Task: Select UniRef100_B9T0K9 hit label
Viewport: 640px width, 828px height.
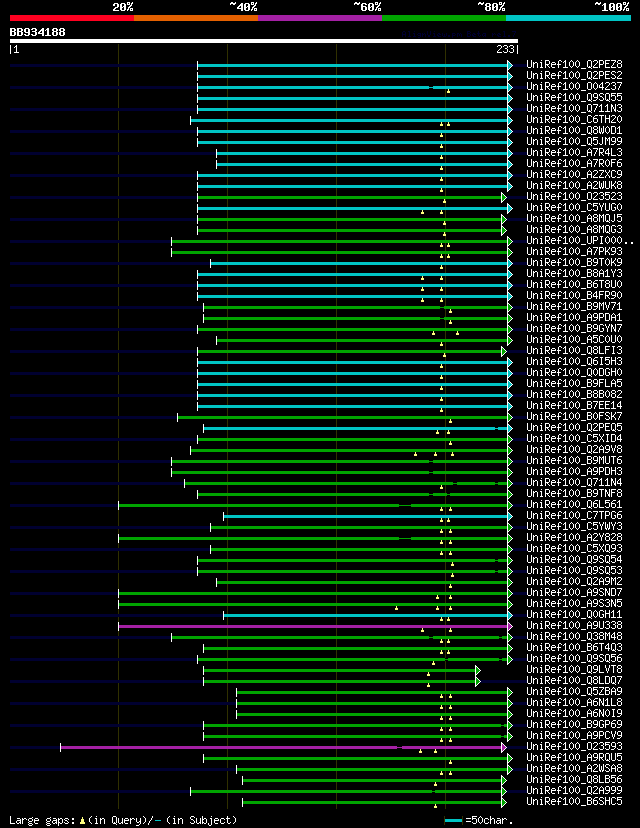Action: click(x=574, y=263)
